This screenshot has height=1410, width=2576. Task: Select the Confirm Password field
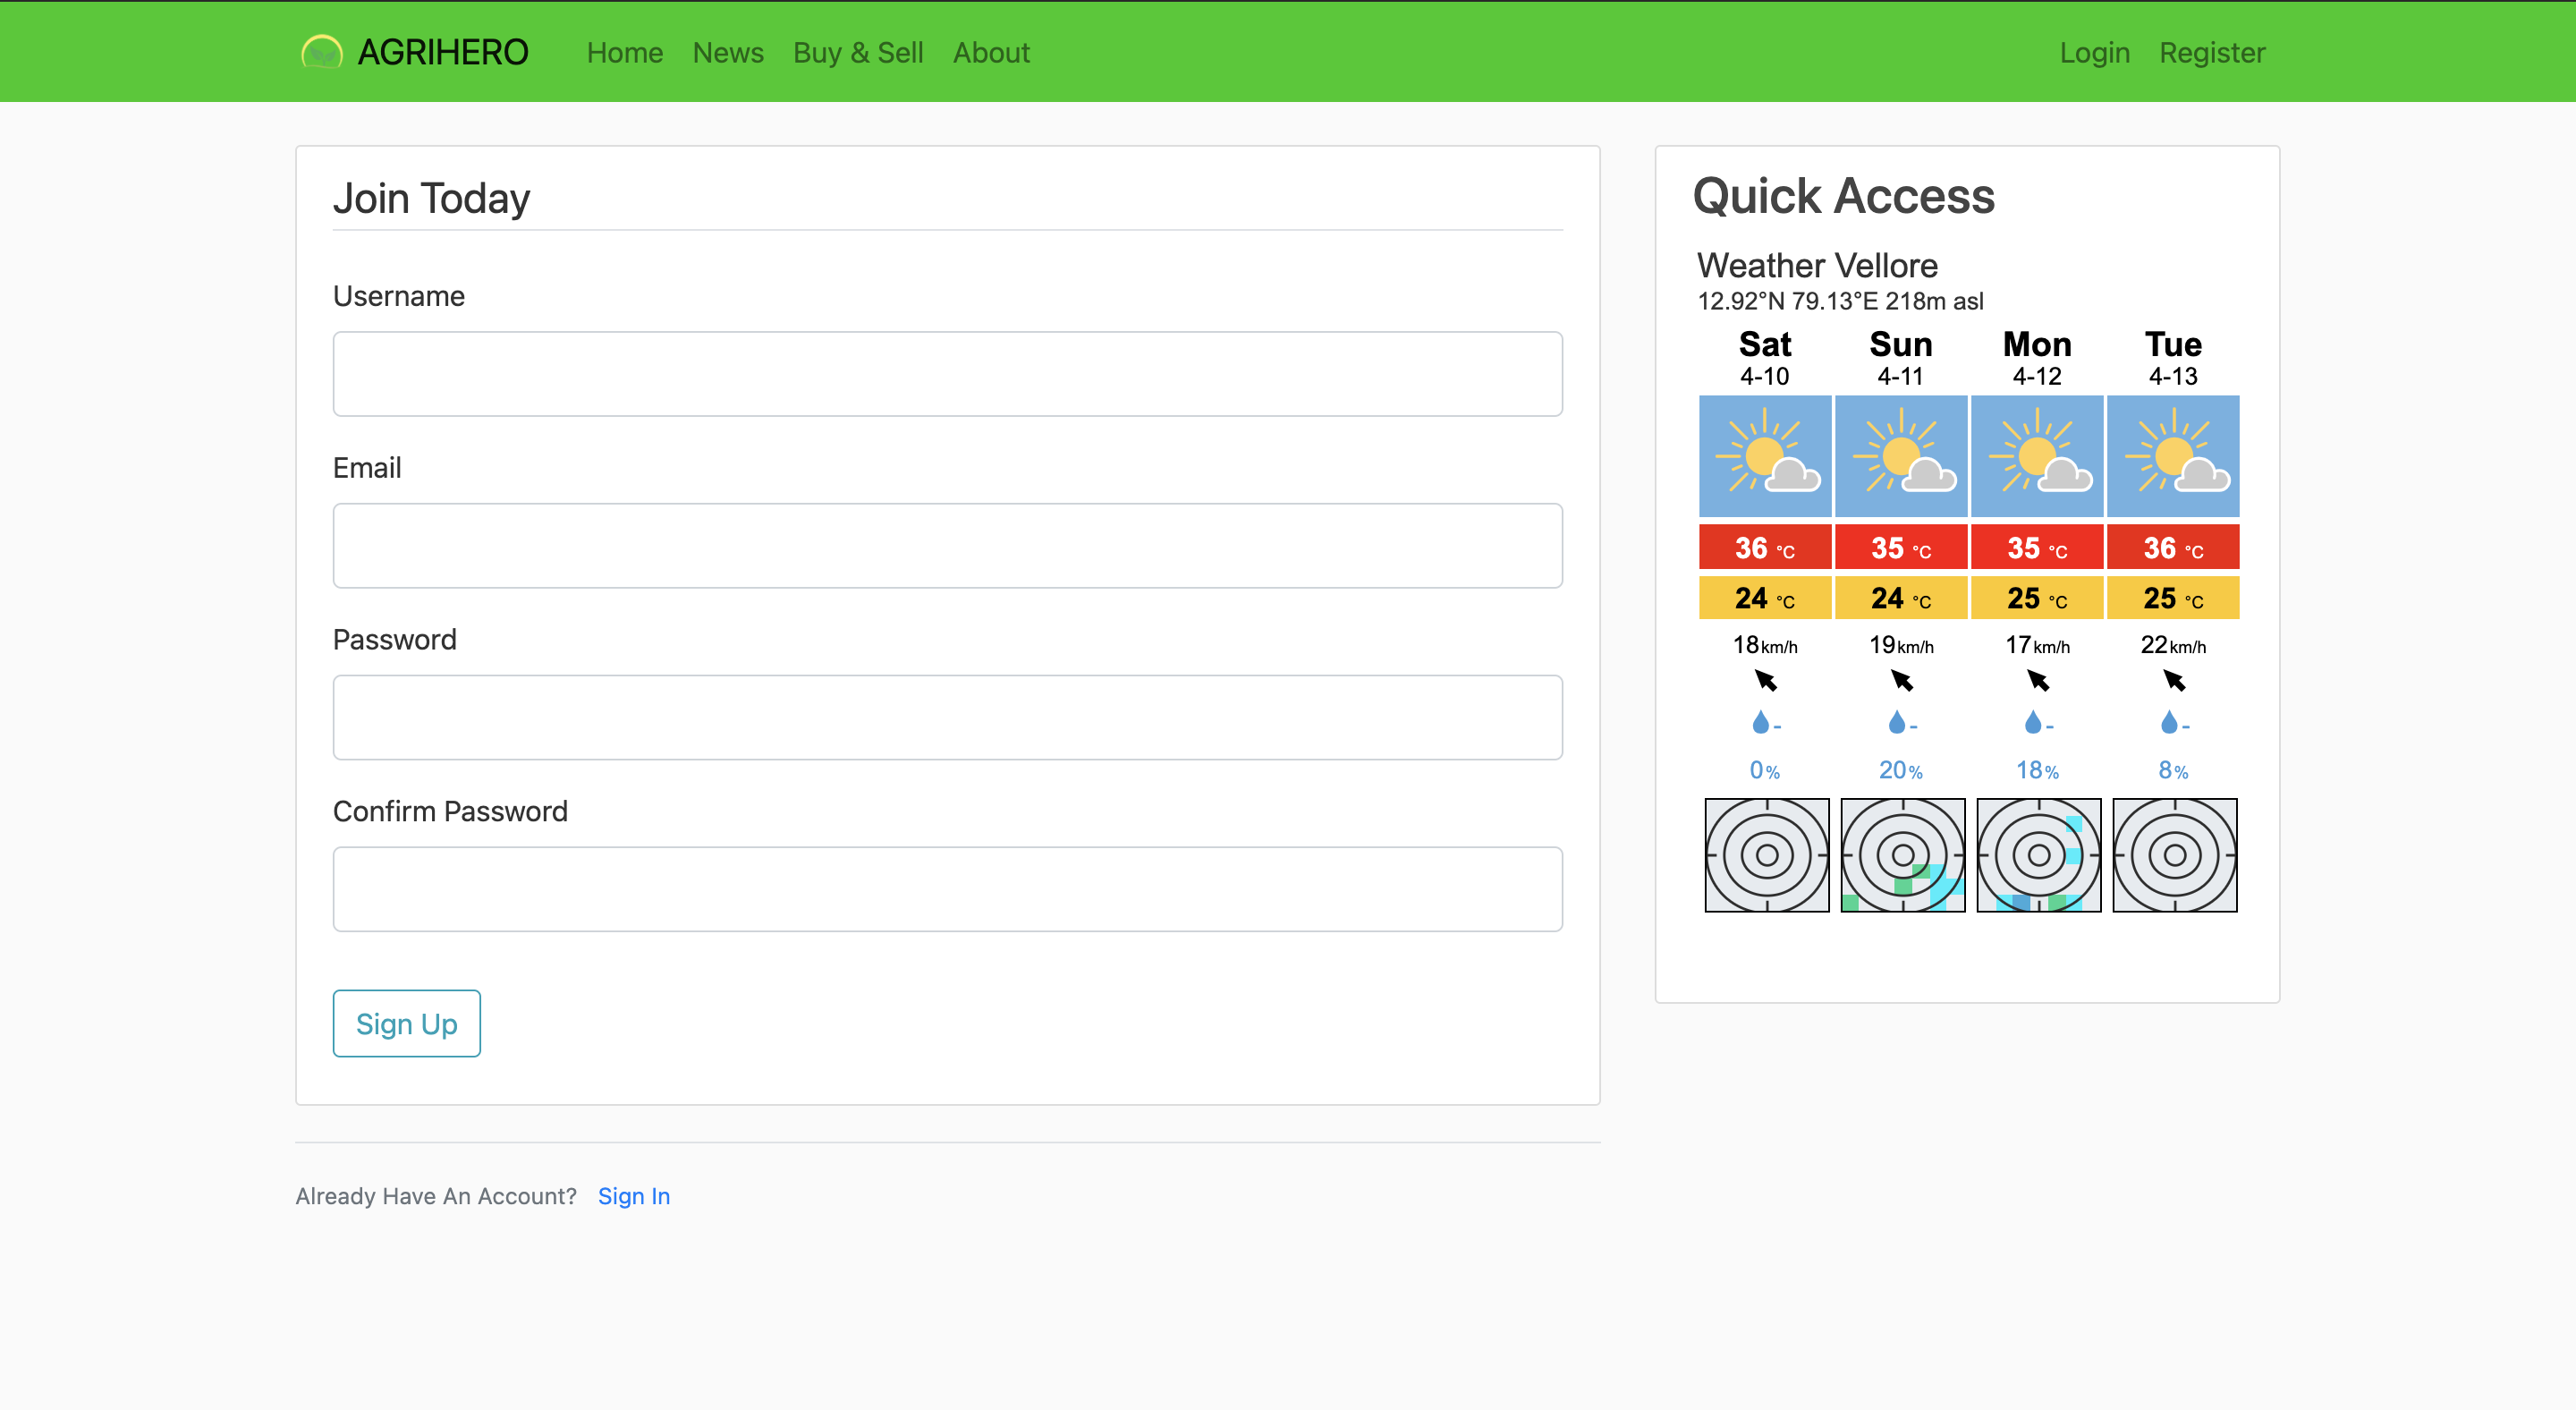click(x=947, y=889)
